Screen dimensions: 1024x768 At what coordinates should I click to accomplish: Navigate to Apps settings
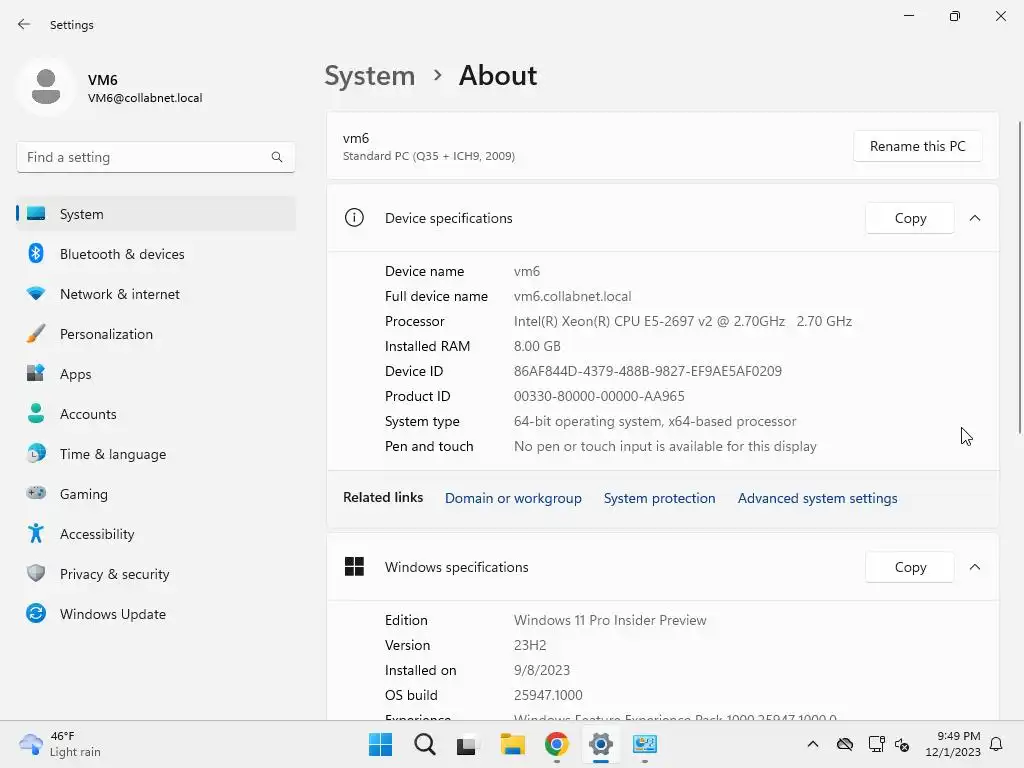(x=156, y=374)
